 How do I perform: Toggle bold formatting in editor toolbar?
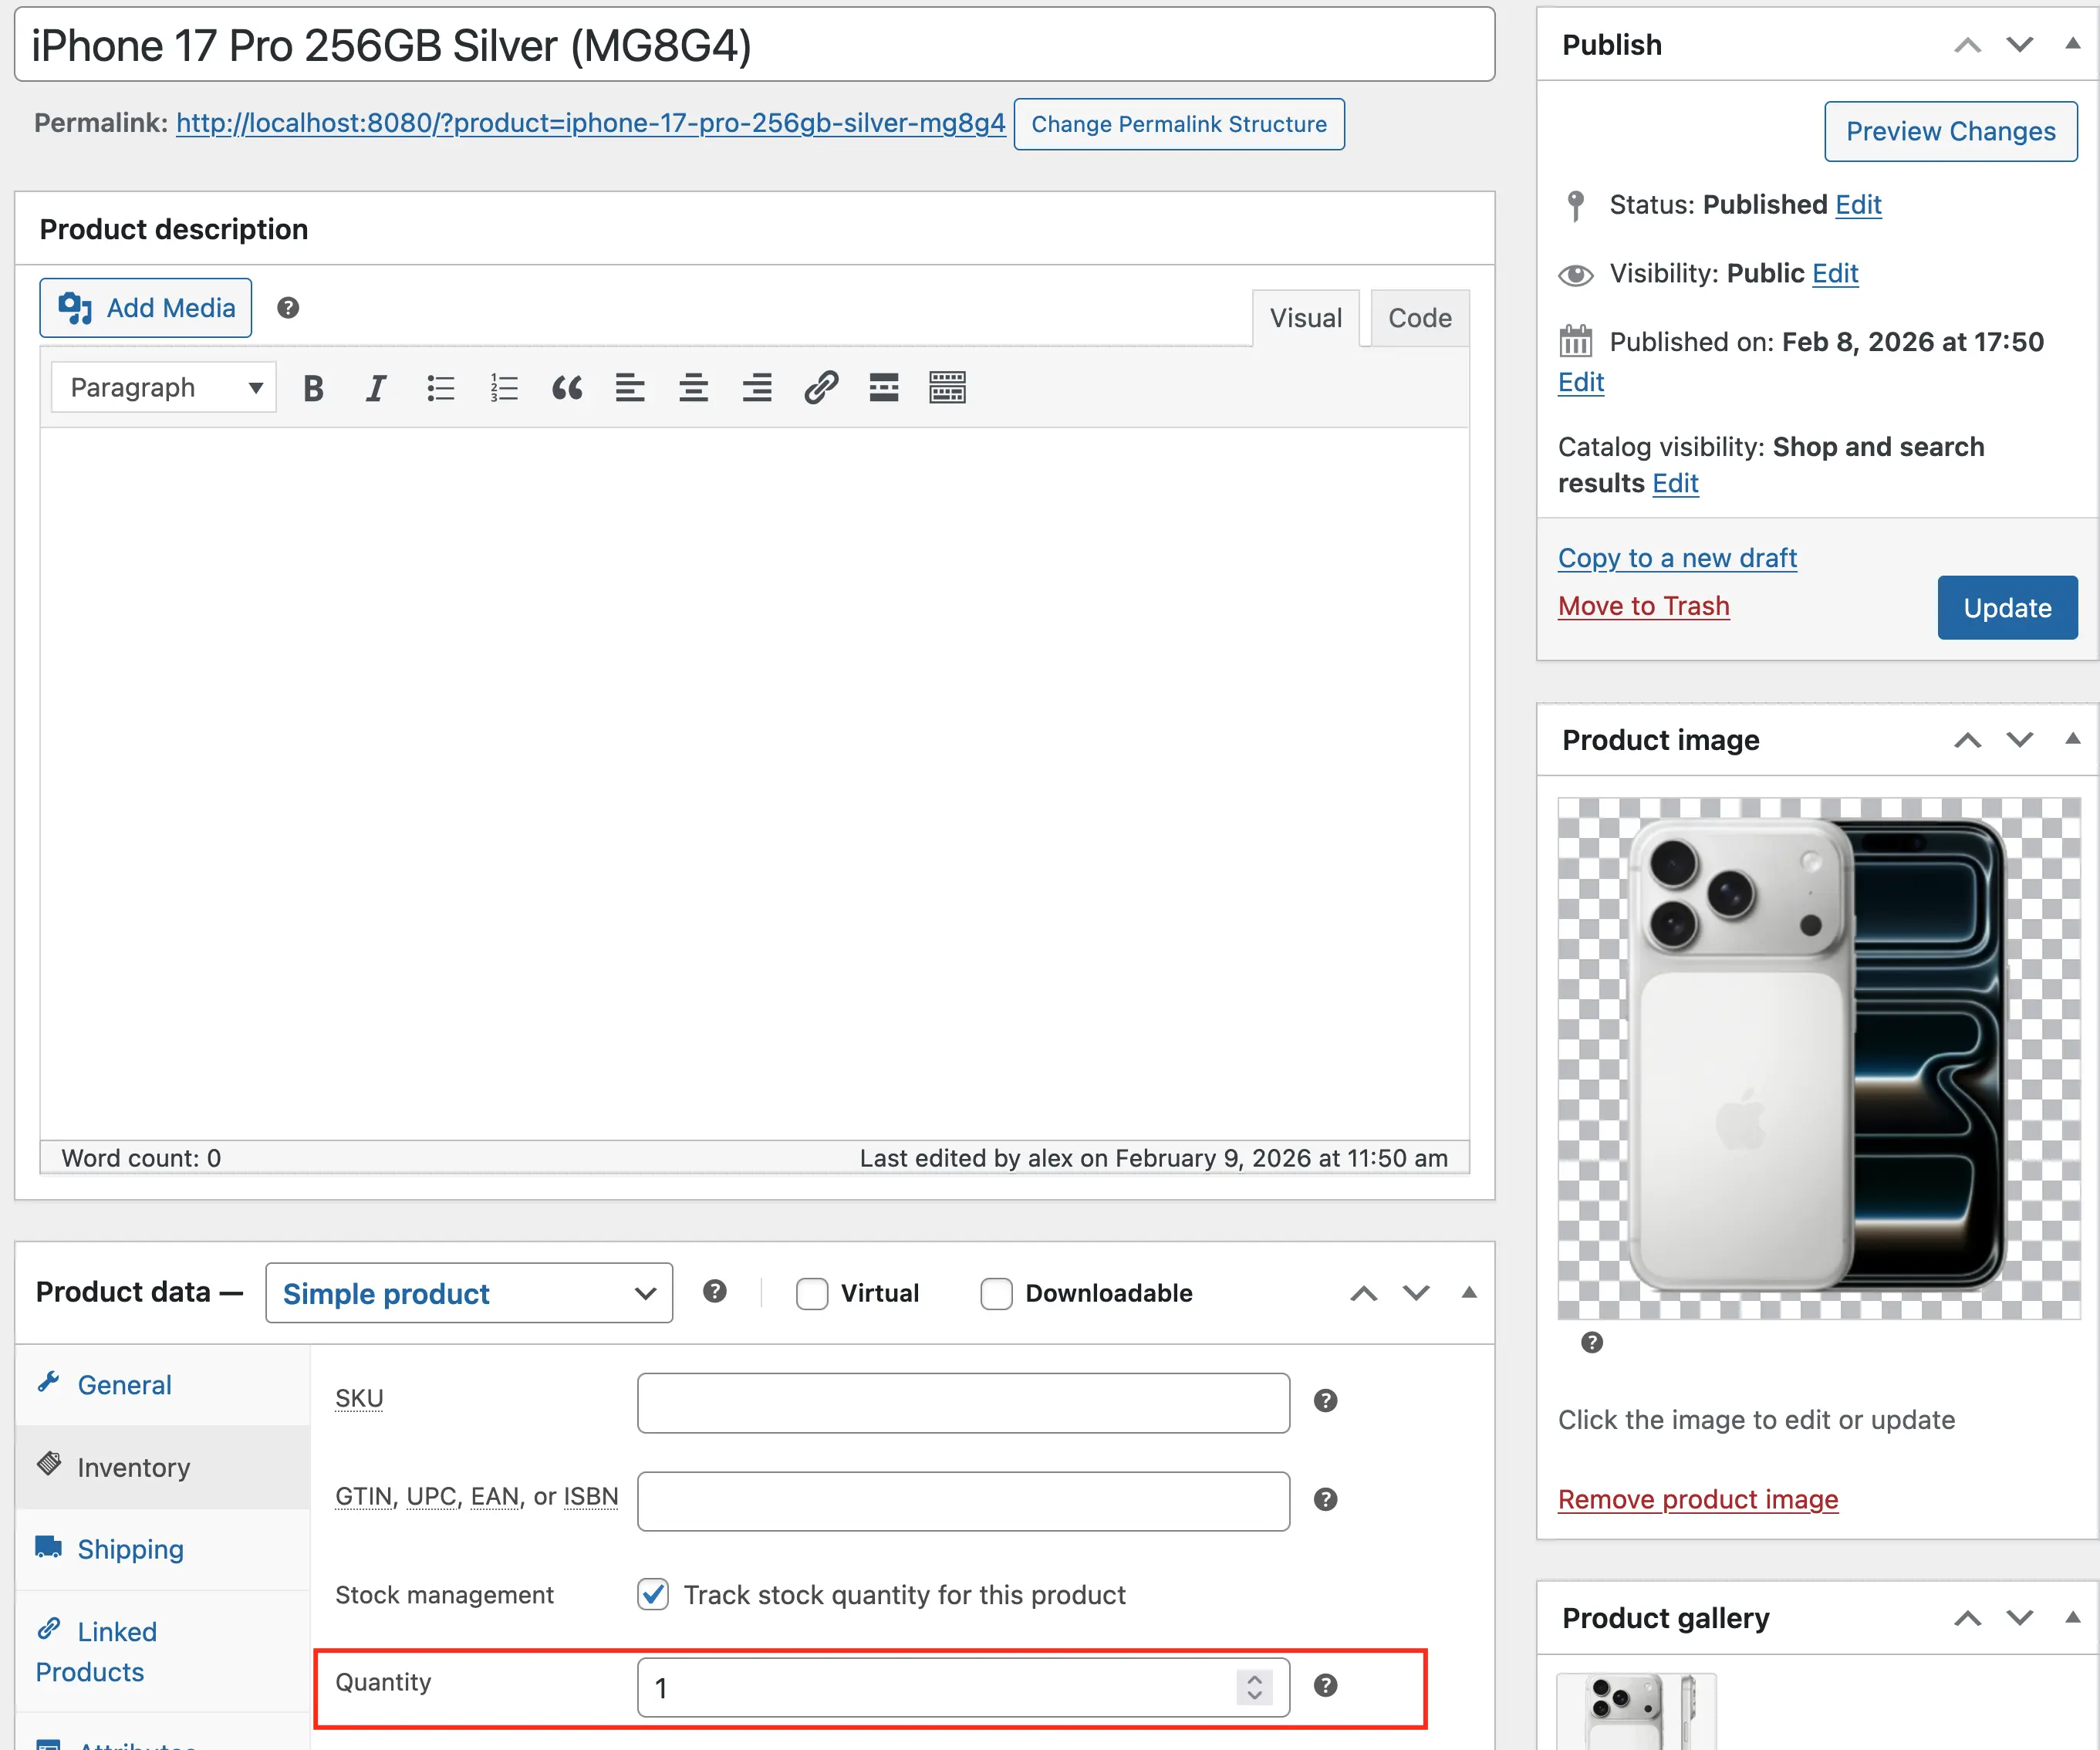[x=313, y=388]
